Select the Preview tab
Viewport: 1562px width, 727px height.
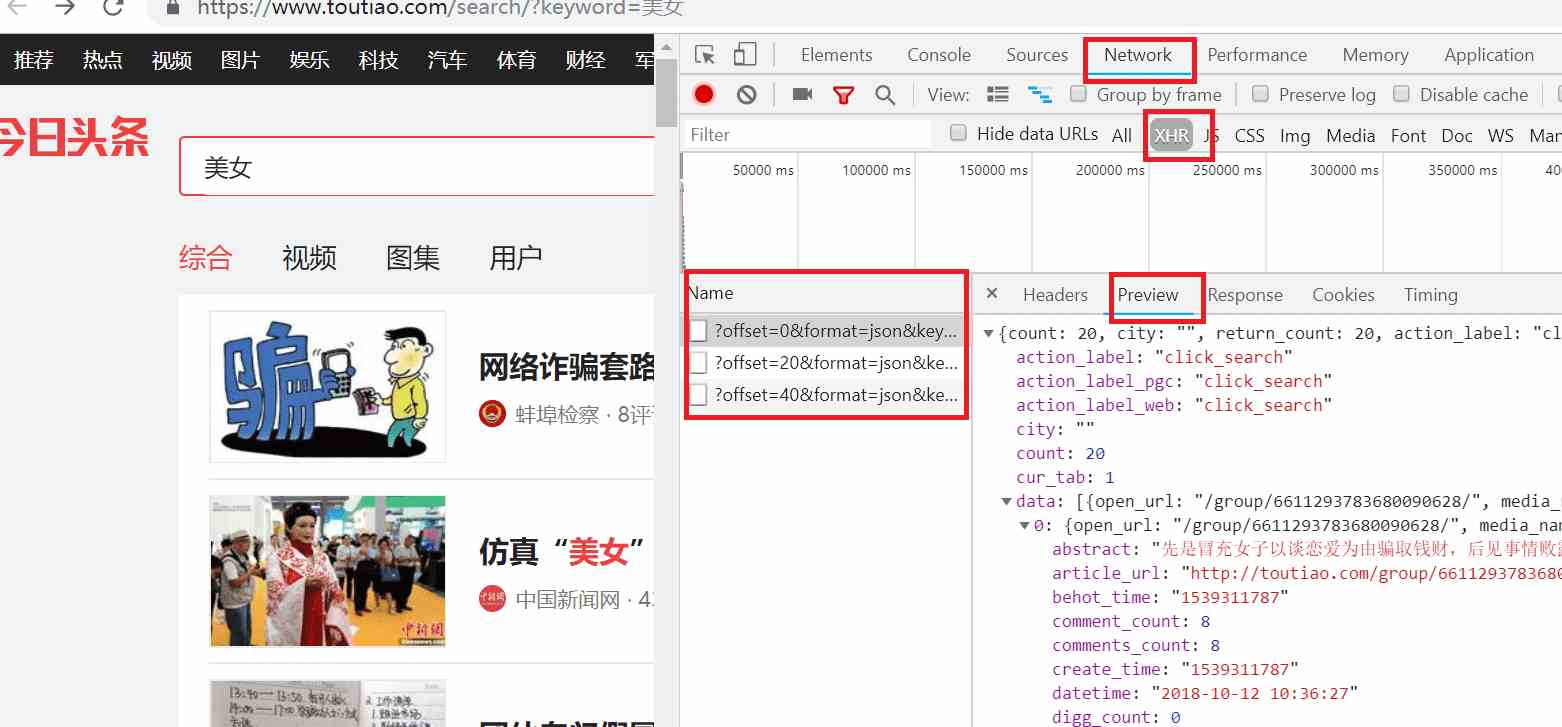[x=1148, y=295]
